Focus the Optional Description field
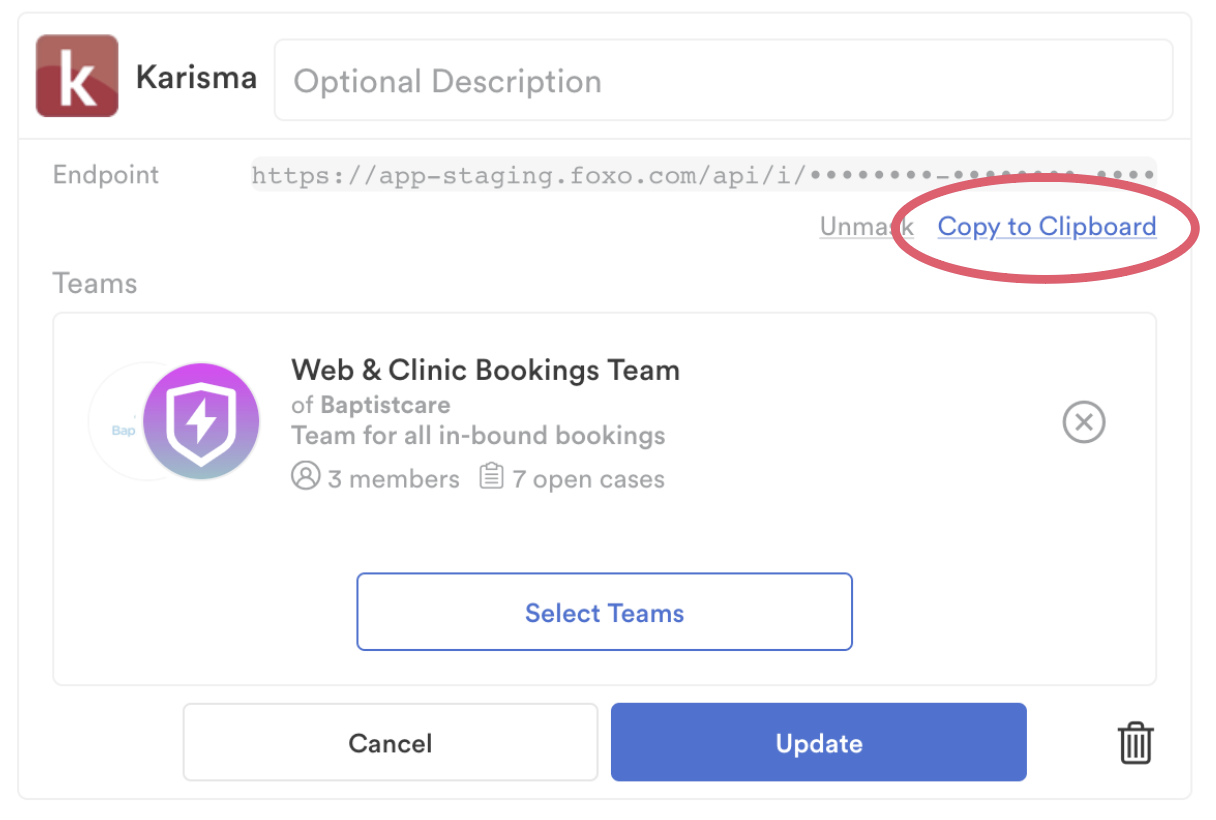This screenshot has width=1216, height=820. [723, 80]
